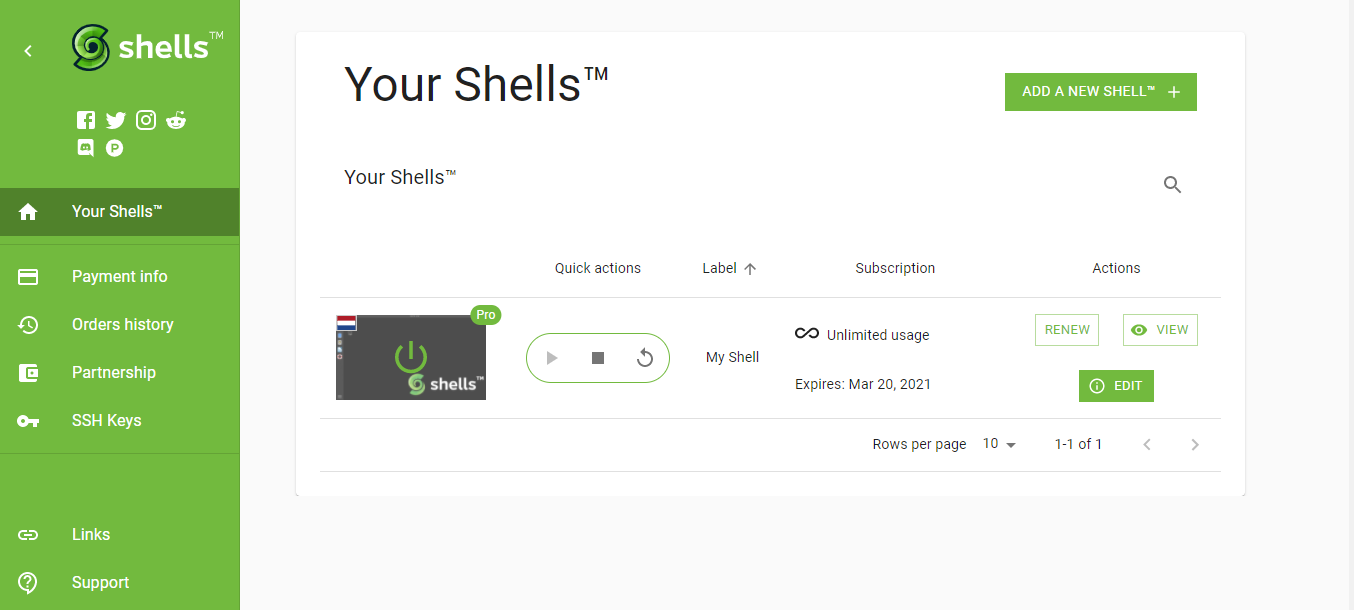The width and height of the screenshot is (1354, 610).
Task: Click the Reddit icon
Action: (x=175, y=119)
